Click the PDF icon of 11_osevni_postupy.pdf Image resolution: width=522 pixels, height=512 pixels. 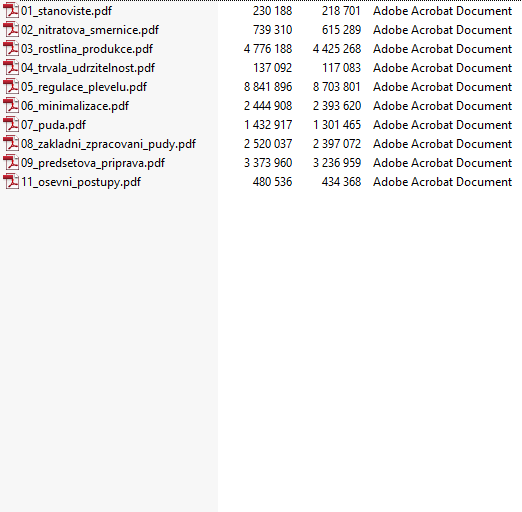point(11,181)
